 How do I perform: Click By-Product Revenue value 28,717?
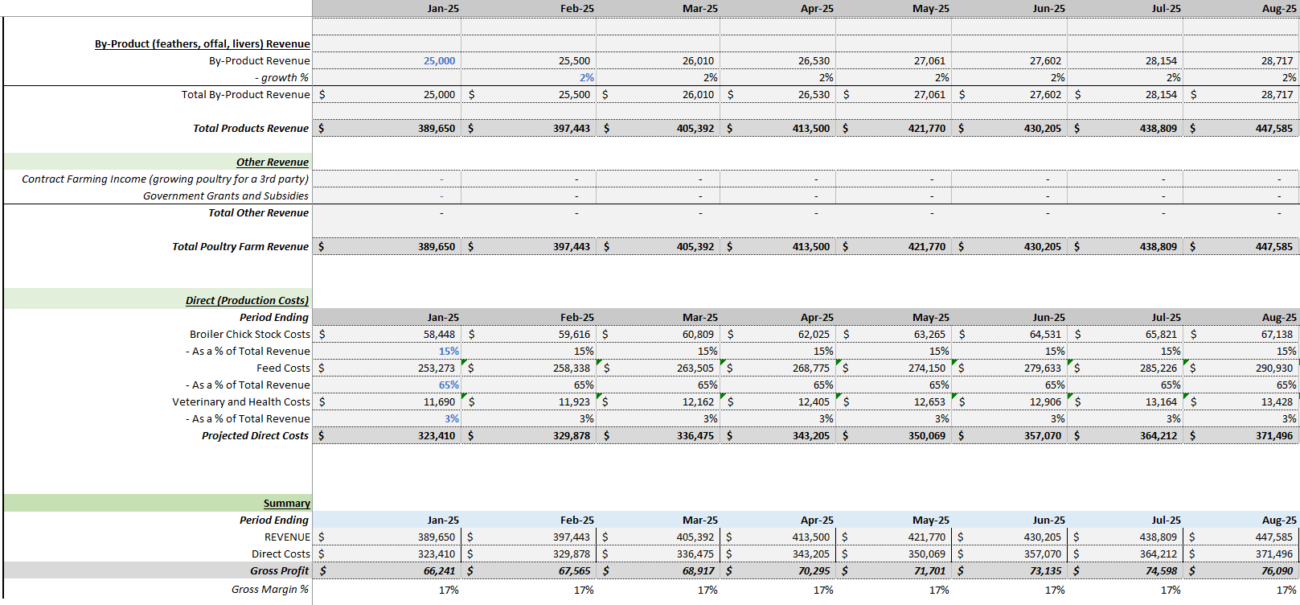1279,61
